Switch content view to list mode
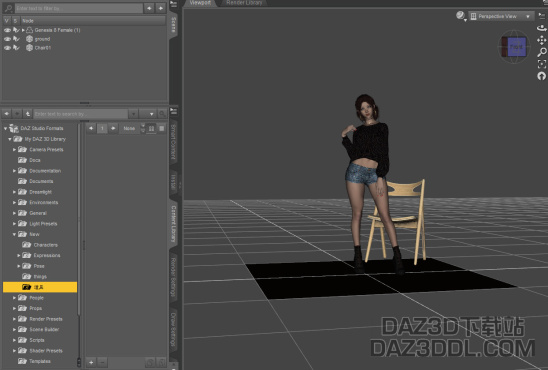 161,129
